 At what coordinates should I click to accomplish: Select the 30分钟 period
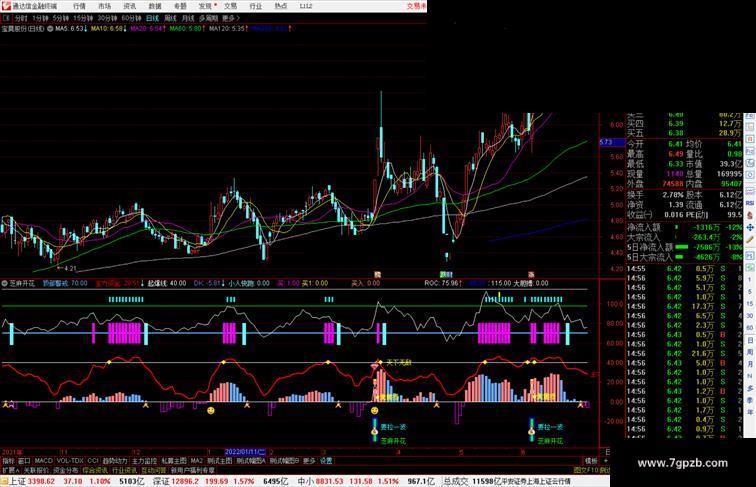point(107,18)
